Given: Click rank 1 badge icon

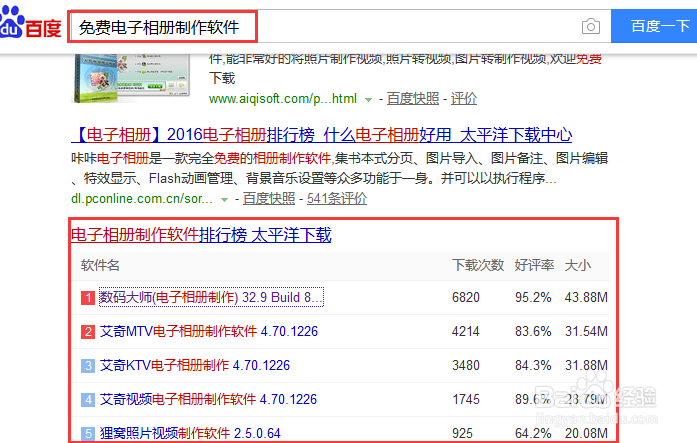Looking at the screenshot, I should [88, 298].
